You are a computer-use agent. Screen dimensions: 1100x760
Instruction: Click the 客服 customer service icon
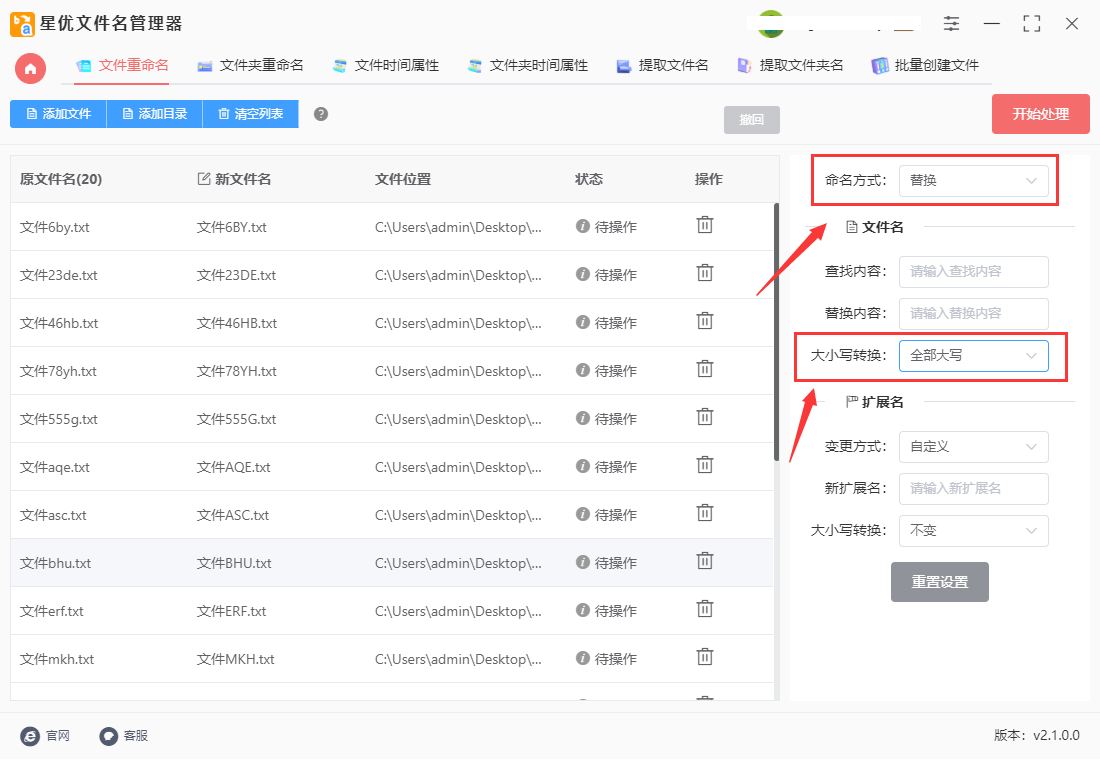click(x=109, y=736)
